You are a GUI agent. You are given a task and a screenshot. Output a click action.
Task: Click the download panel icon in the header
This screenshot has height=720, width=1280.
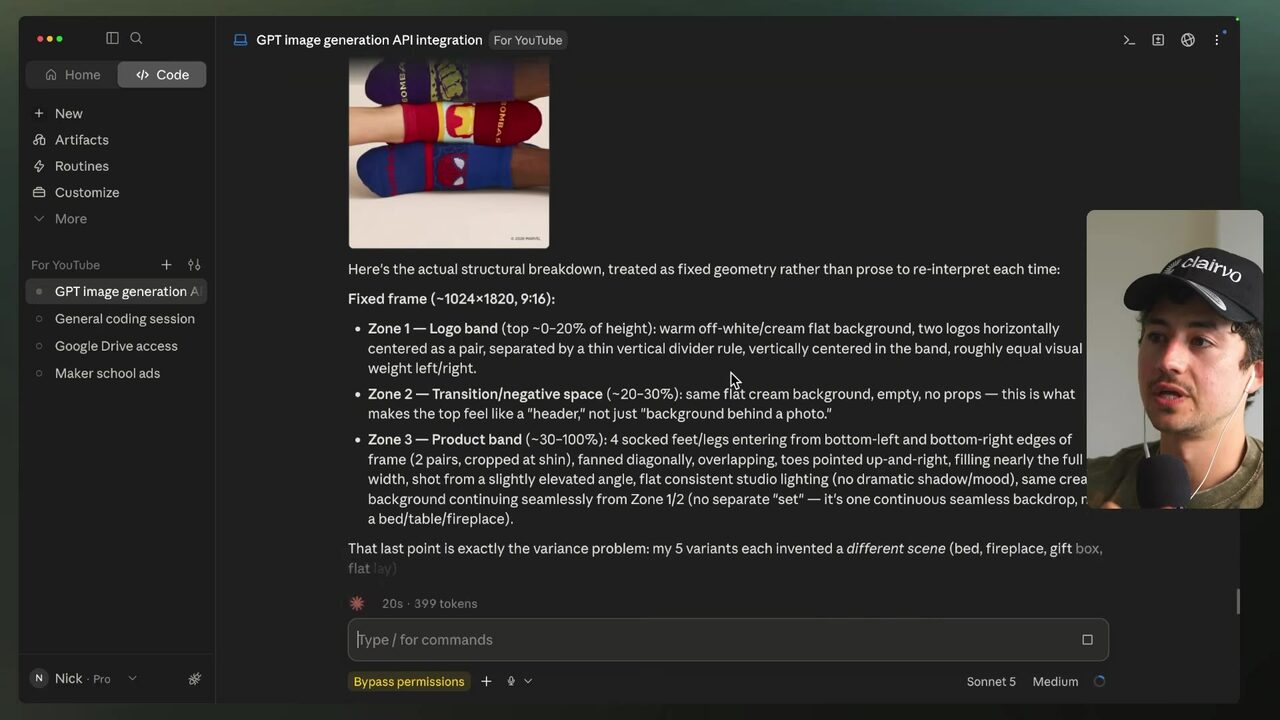pyautogui.click(x=1158, y=40)
